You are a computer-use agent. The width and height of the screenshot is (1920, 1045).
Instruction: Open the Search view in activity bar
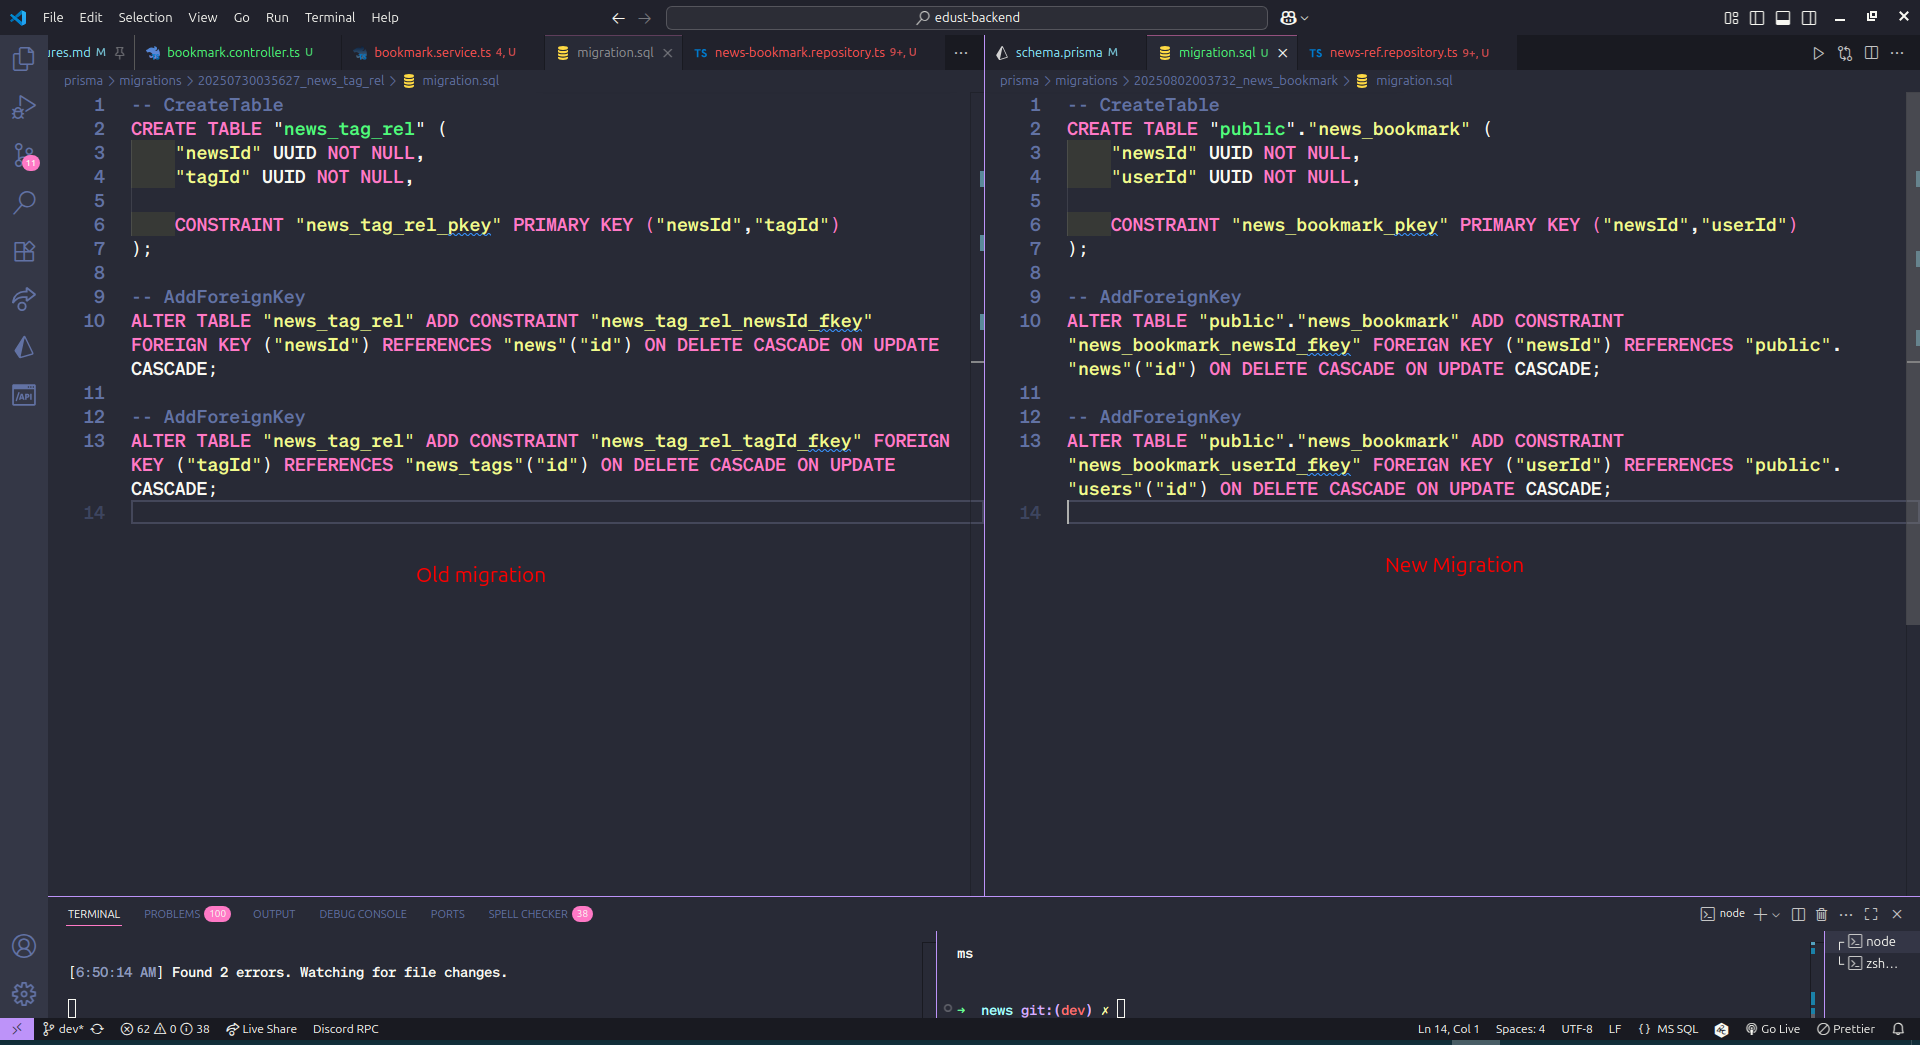(x=24, y=203)
